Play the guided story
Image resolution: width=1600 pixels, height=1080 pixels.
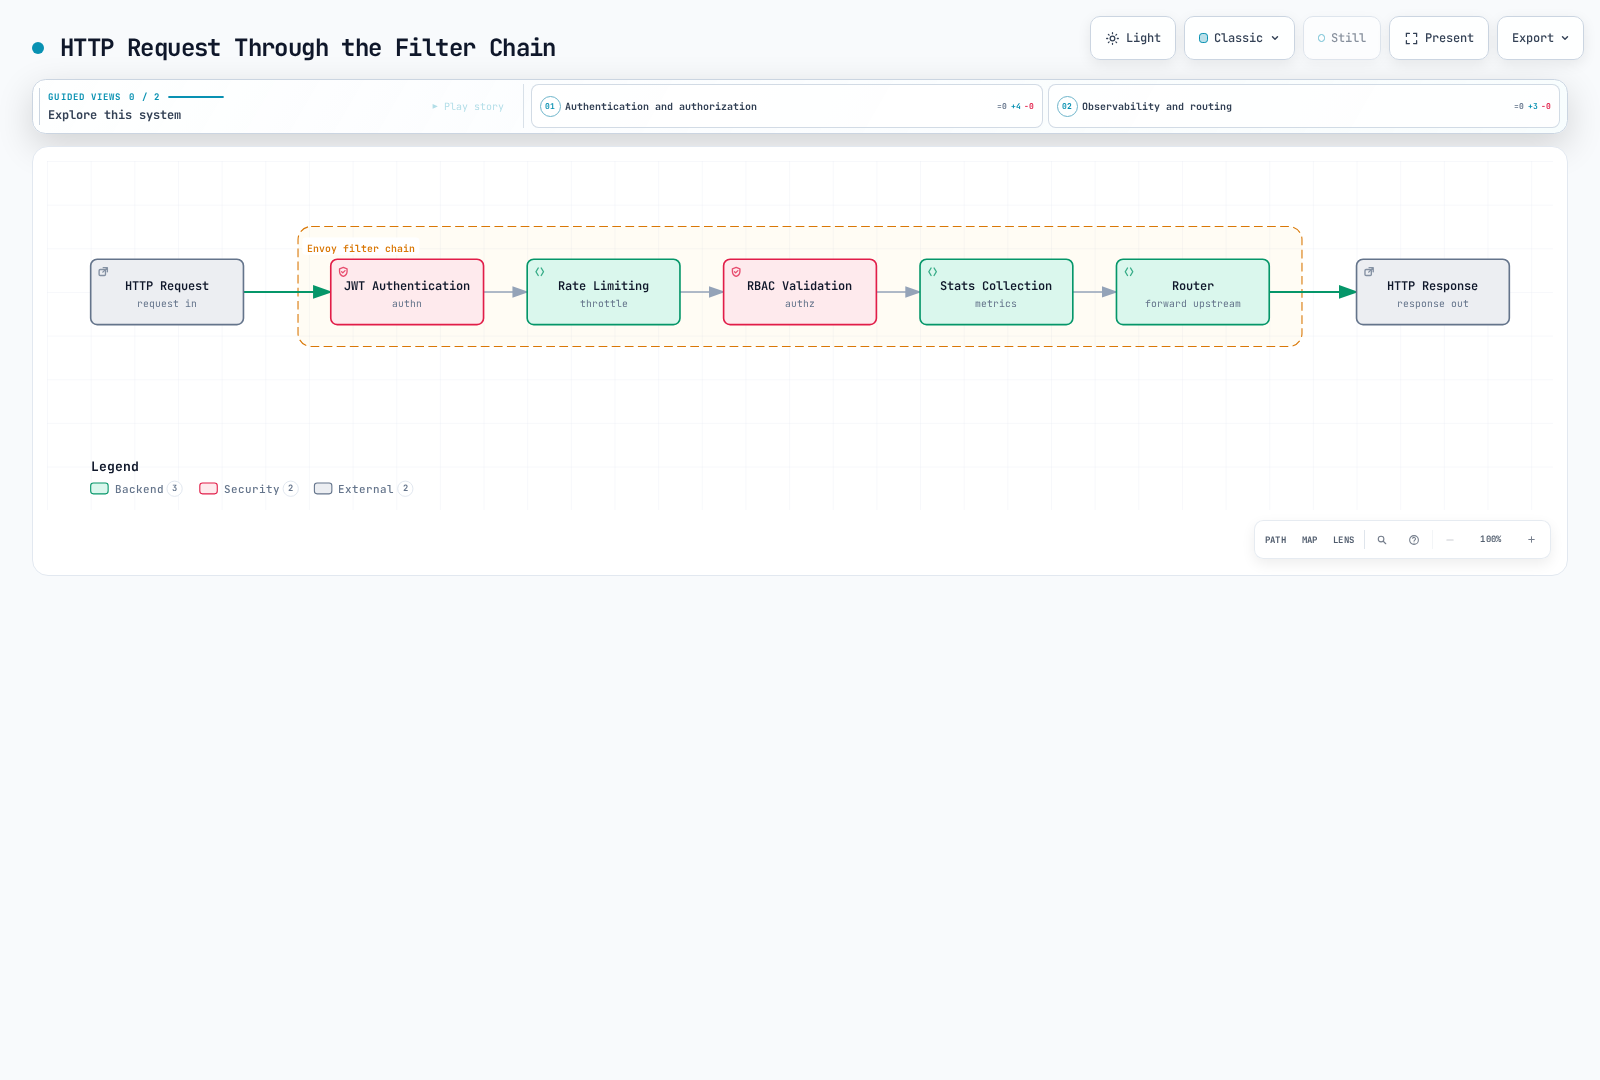468,106
